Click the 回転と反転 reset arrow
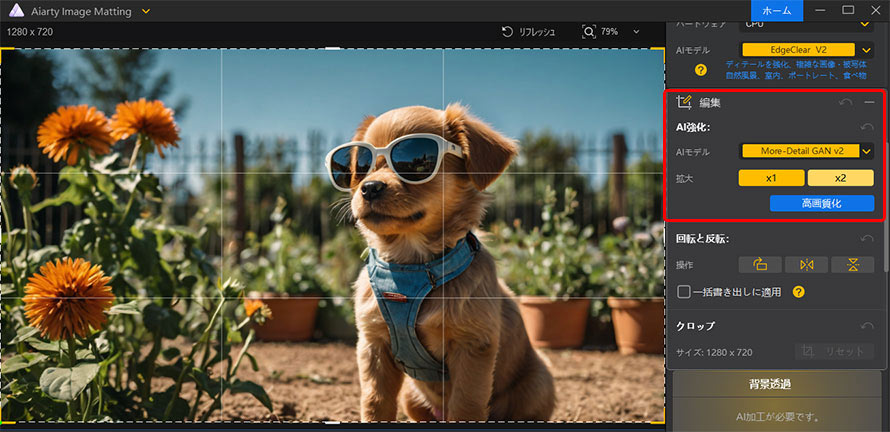Screen dimensions: 890x432 click(x=867, y=239)
